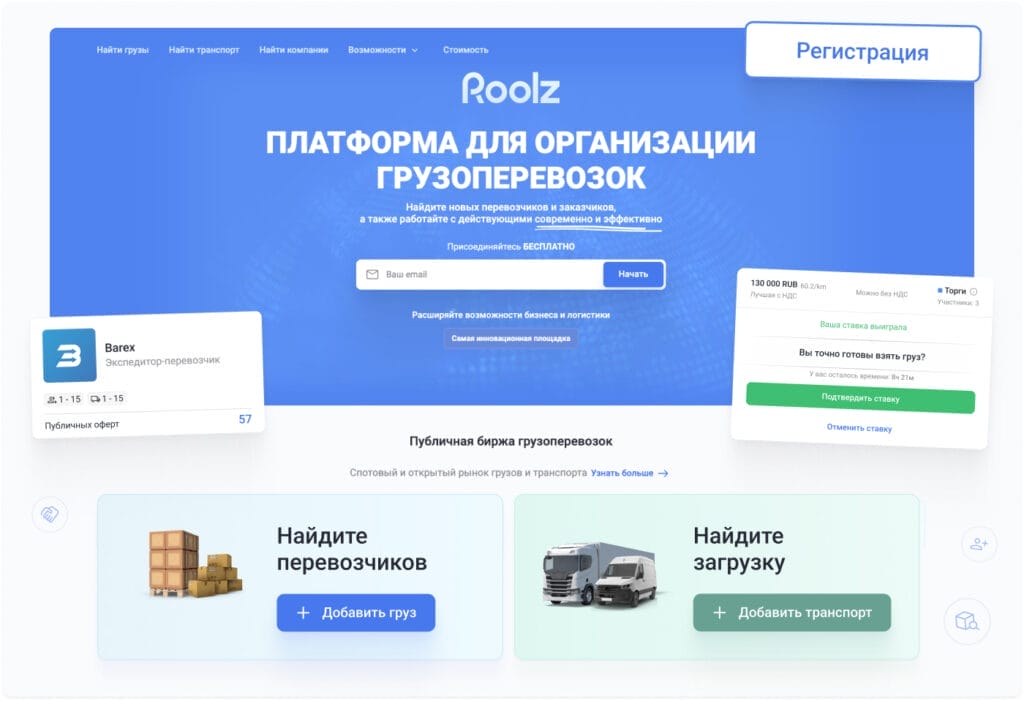Click the truck count icon on the Barex card
Viewport: 1024px width, 701px height.
(97, 398)
